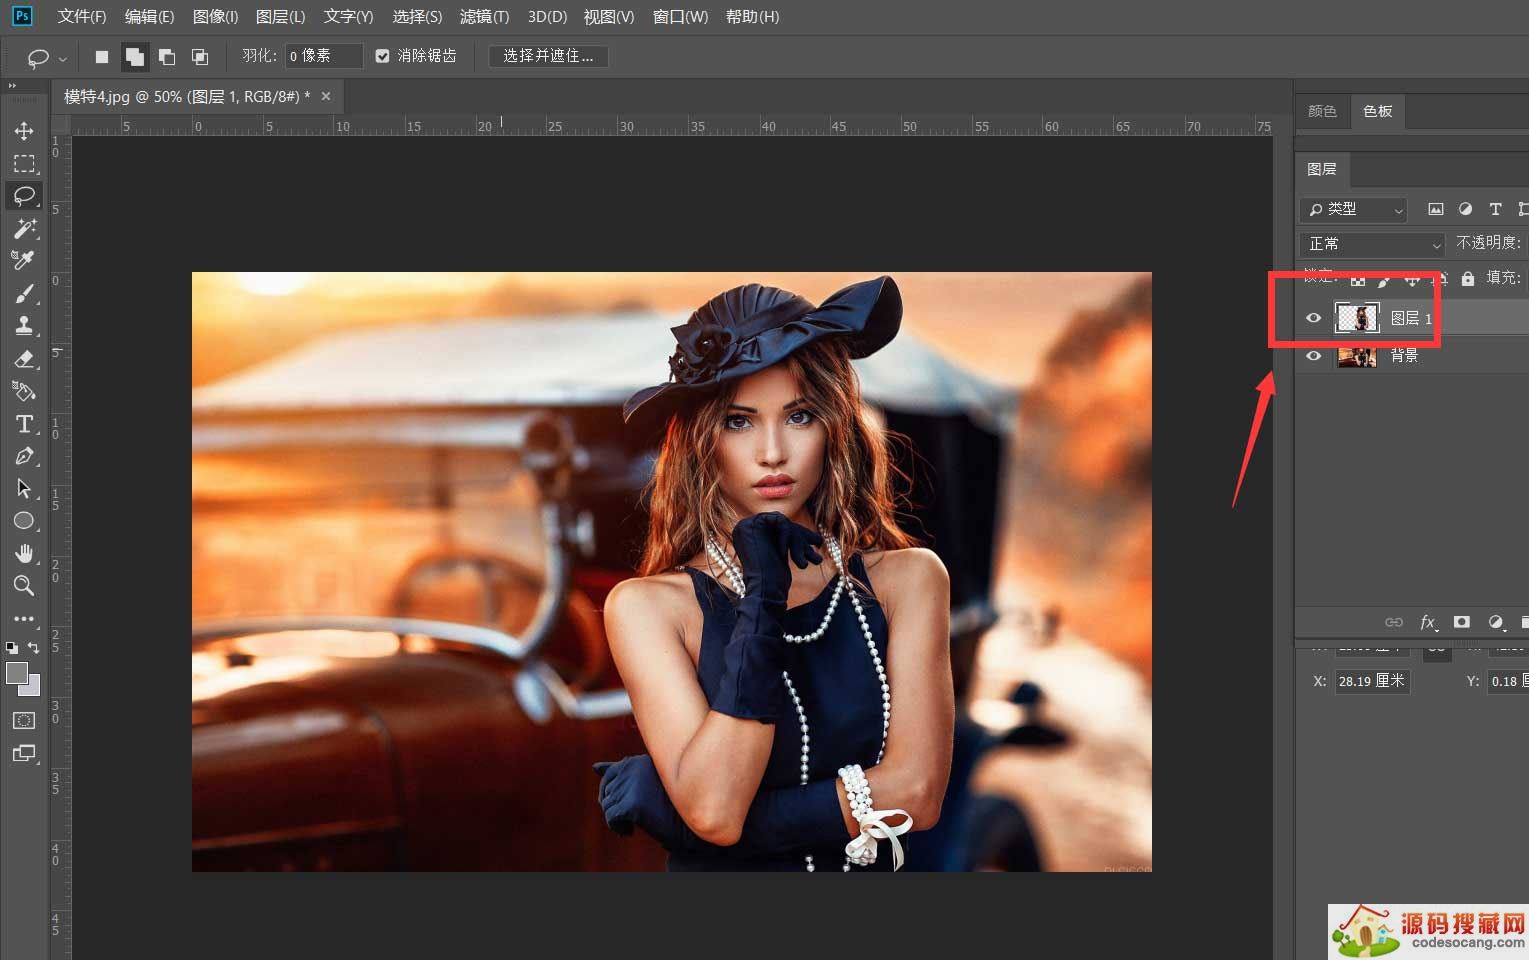Change screen mode icon
1529x960 pixels.
(x=24, y=753)
